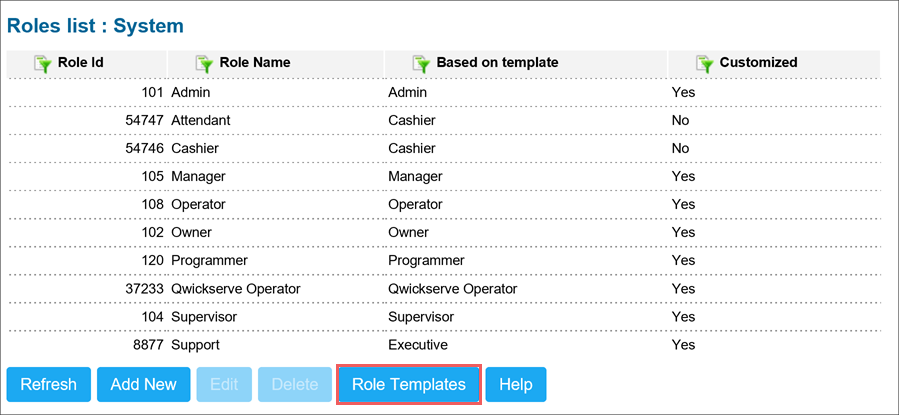Click the filter icon beside Role Id
899x415 pixels.
[43, 64]
